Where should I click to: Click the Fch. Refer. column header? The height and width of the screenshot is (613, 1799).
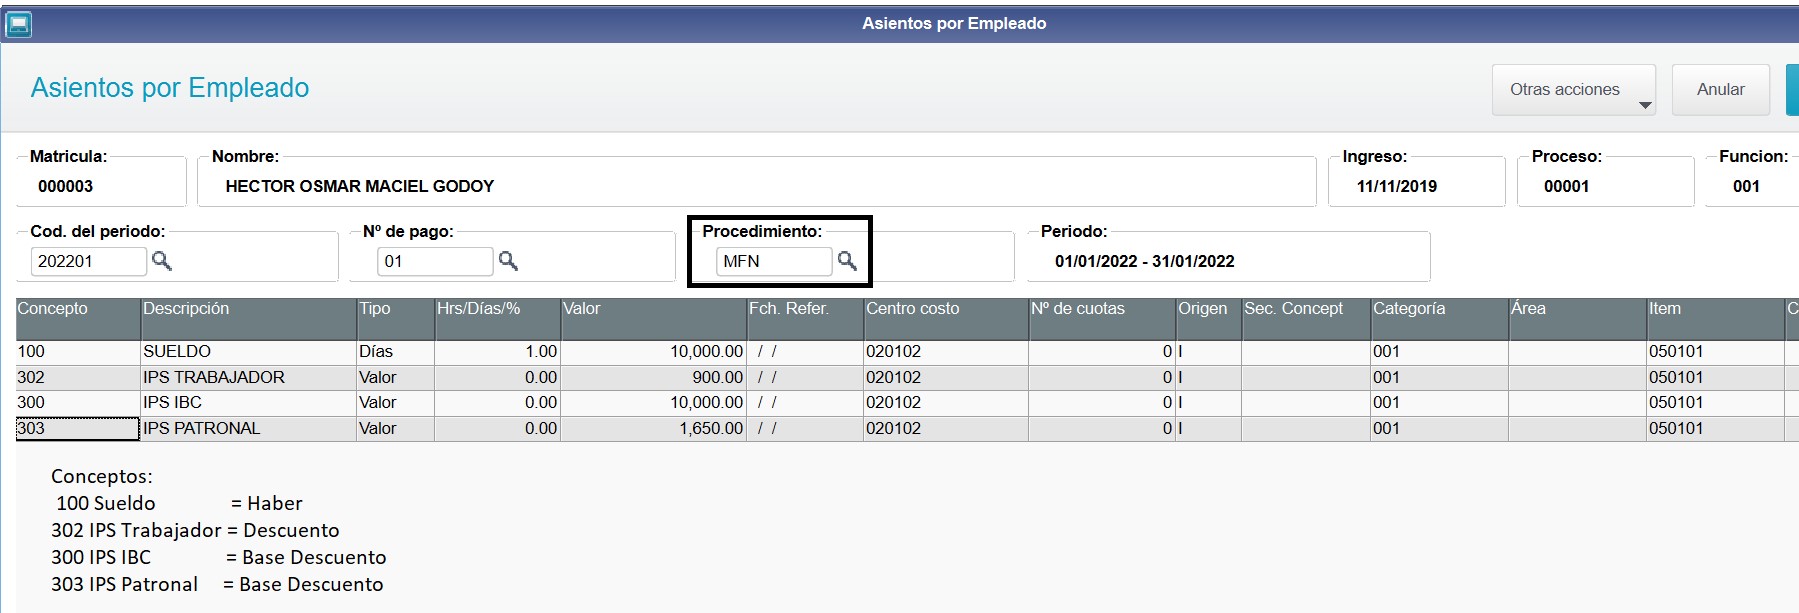pyautogui.click(x=806, y=319)
